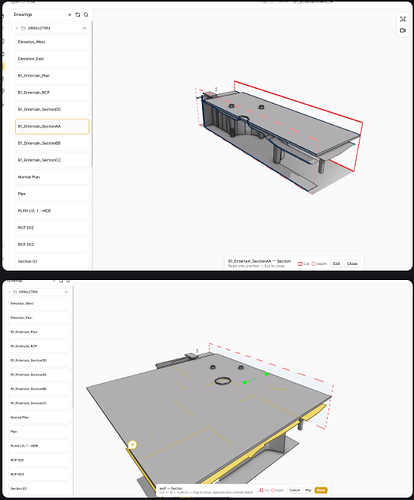This screenshot has width=414, height=500.
Task: Select B1_Entertain_SectionBB in the bottom drawings list
Action: pyautogui.click(x=39, y=389)
